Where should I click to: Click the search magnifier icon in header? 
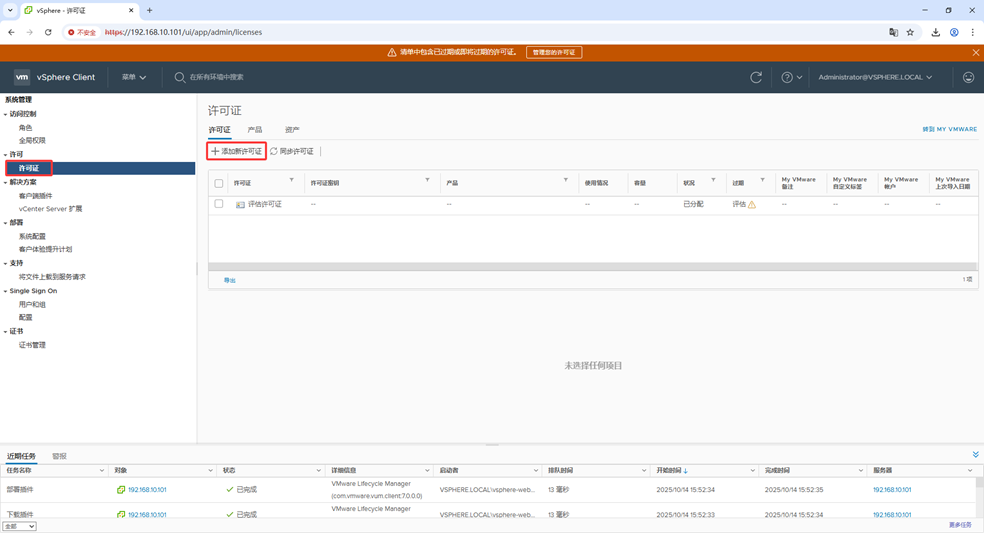tap(180, 77)
